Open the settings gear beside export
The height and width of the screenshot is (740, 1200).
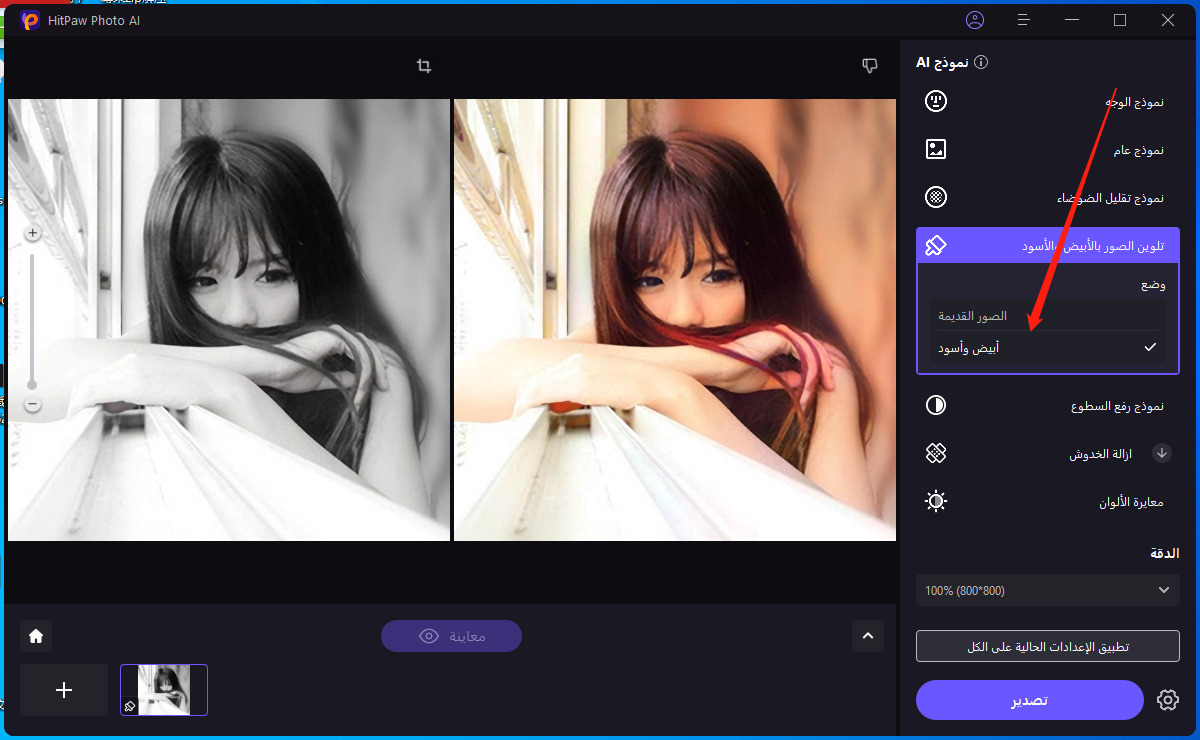tap(1167, 700)
